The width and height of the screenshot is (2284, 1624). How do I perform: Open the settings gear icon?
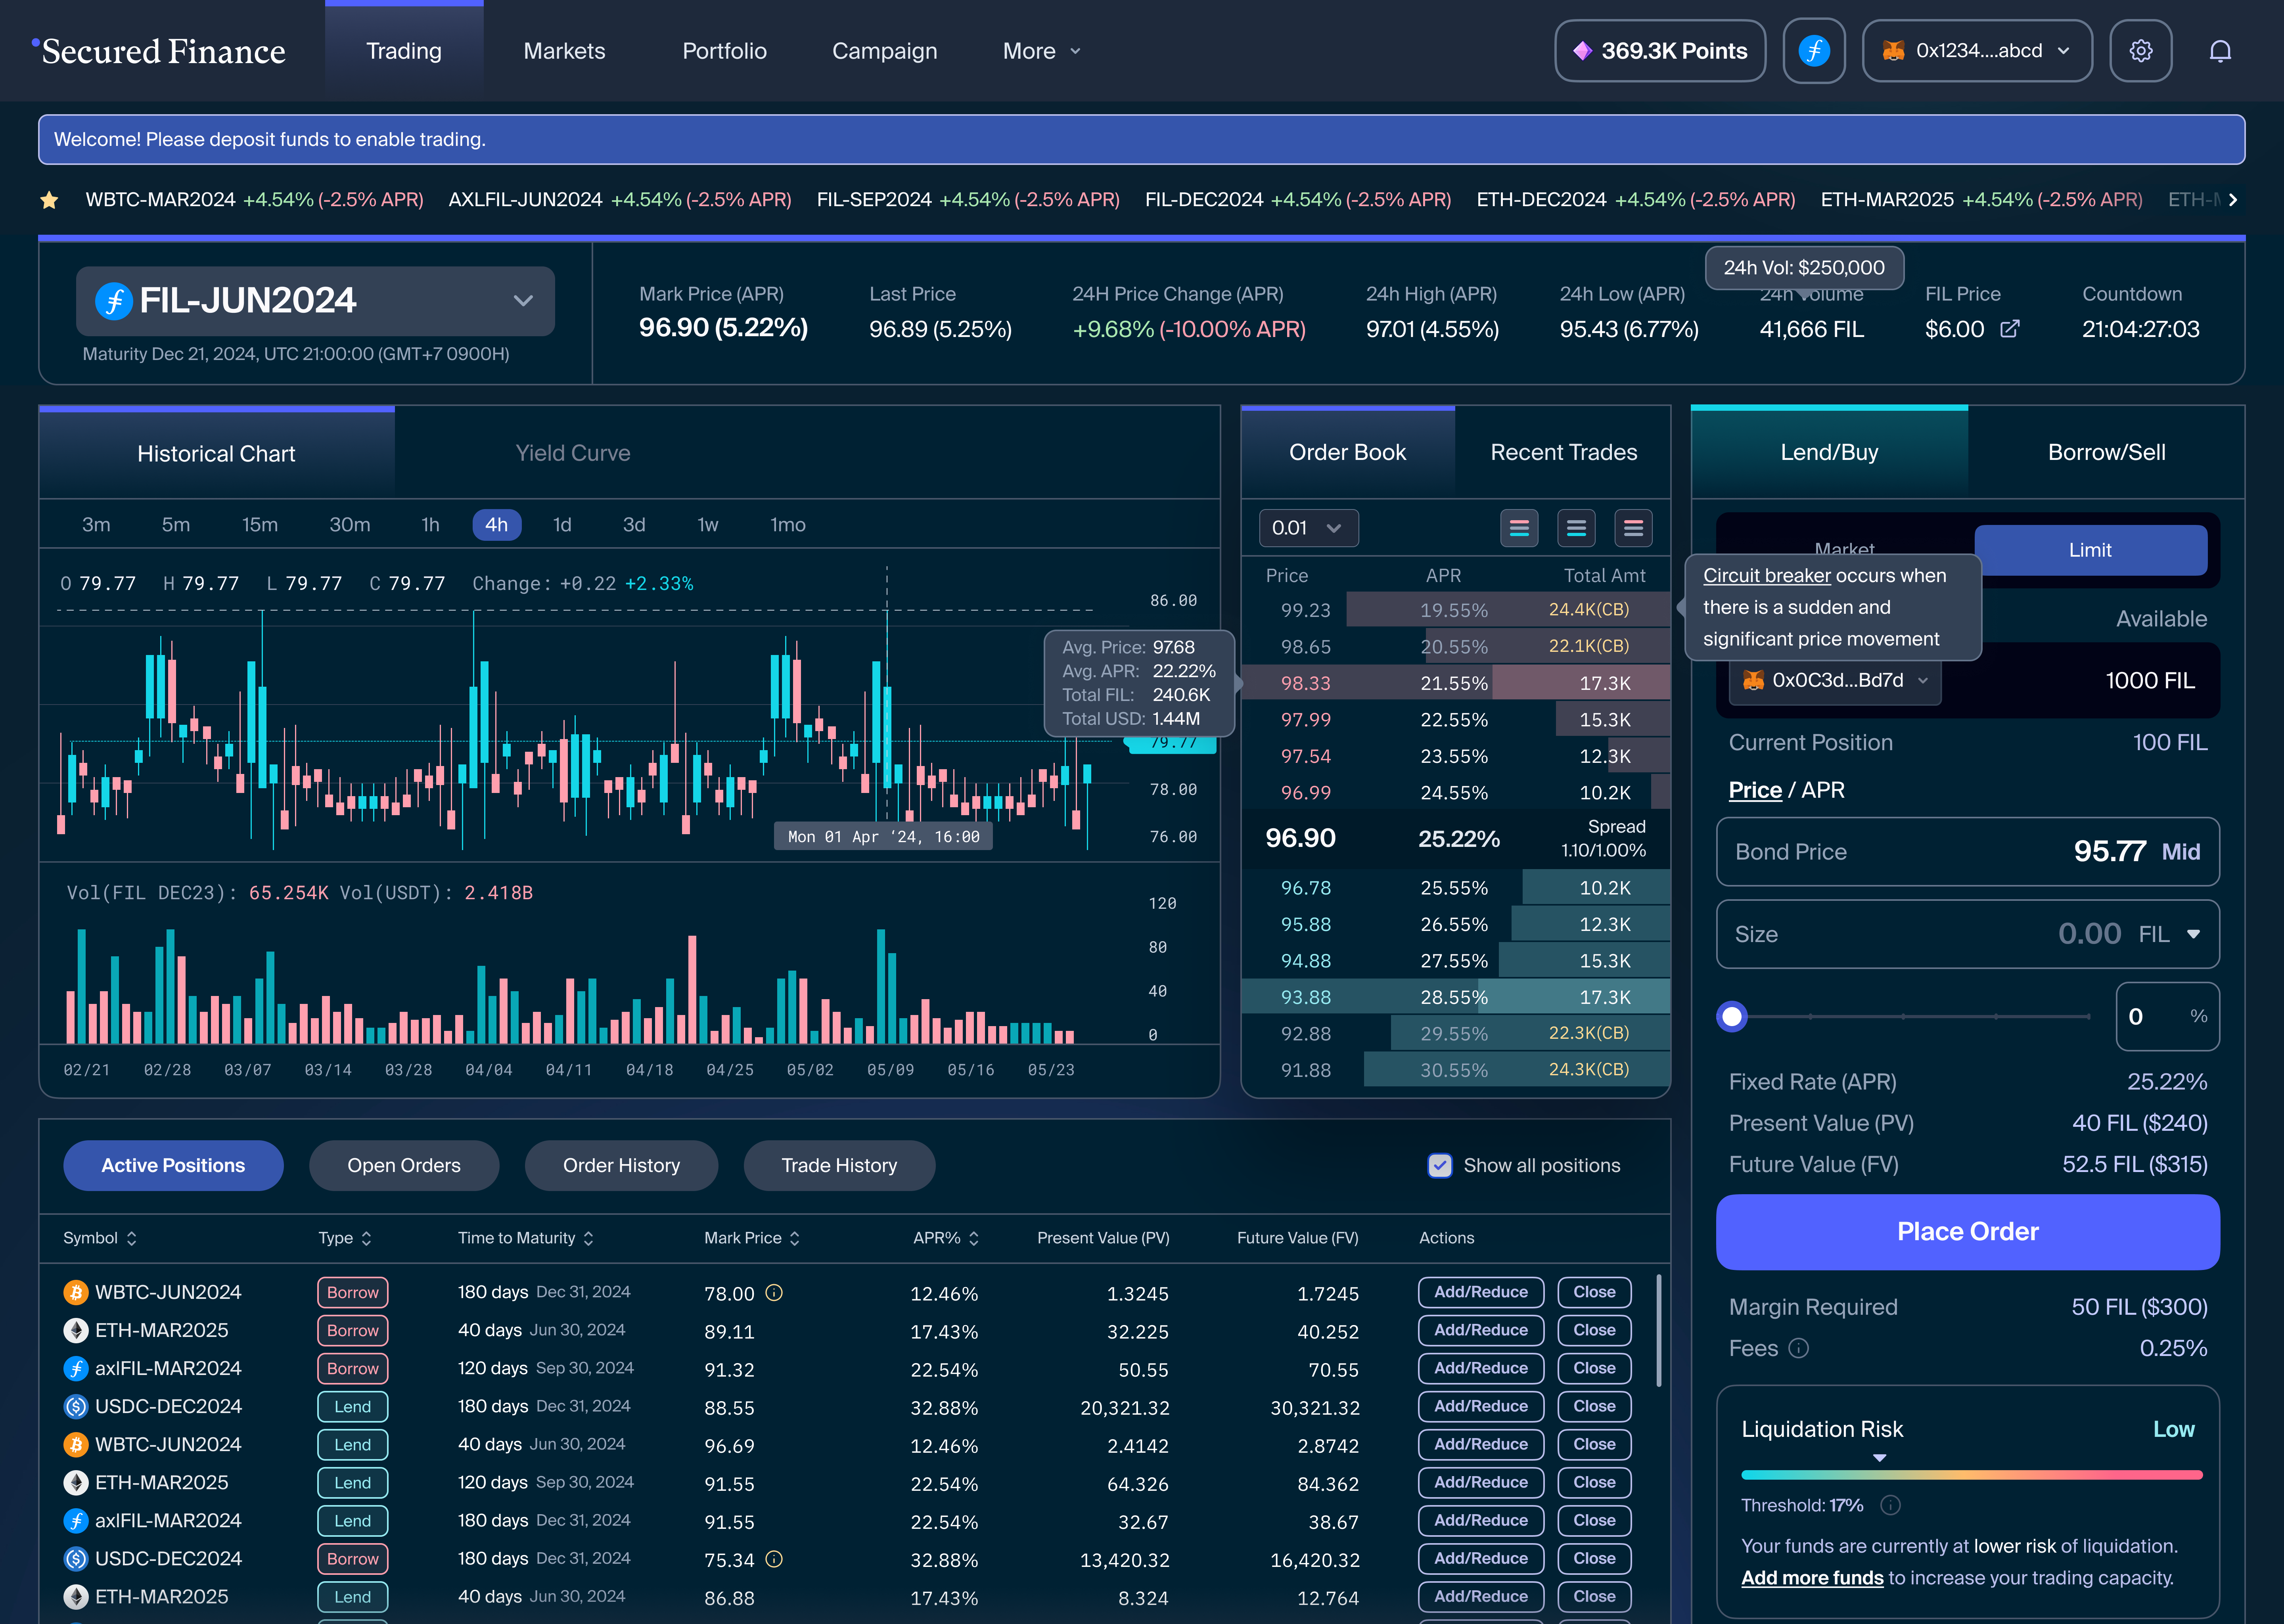pos(2140,51)
